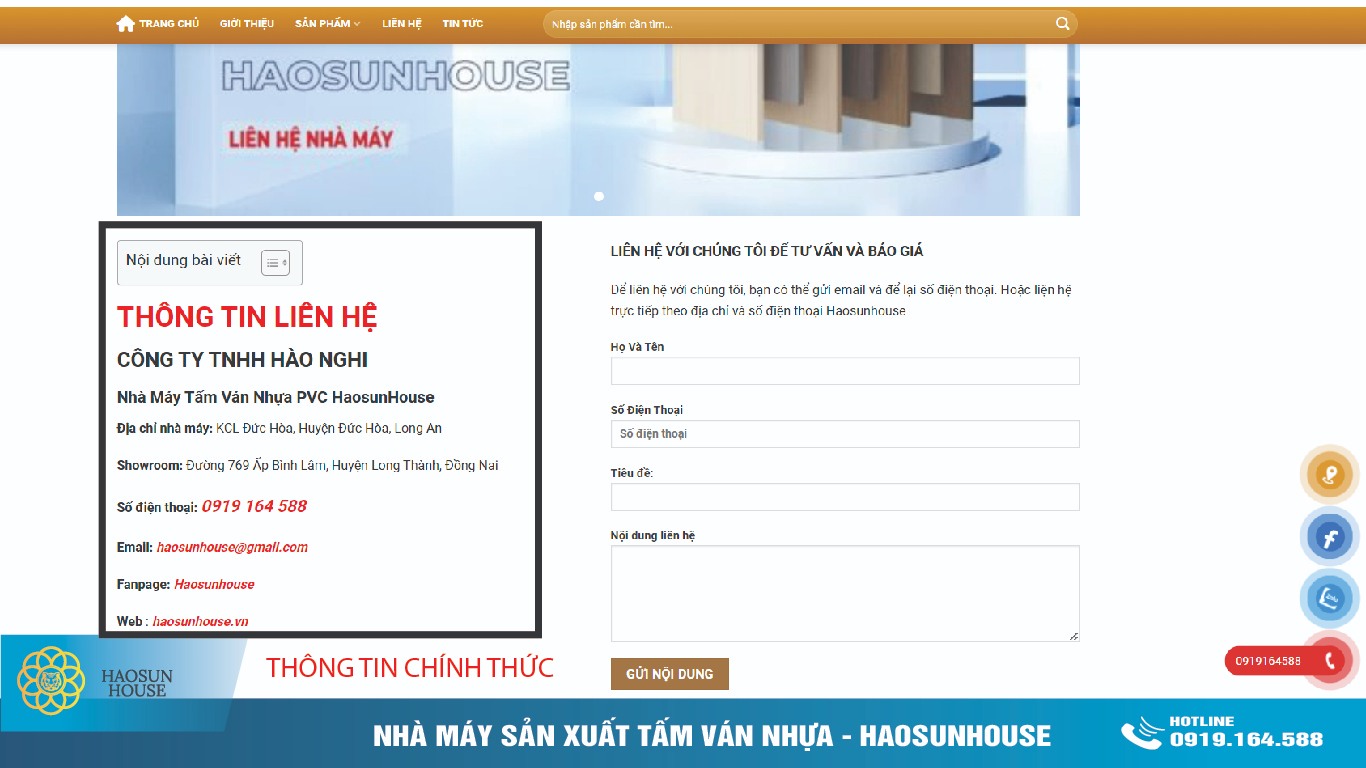This screenshot has height=768, width=1366.
Task: Click the Haosun House logo
Action: [95, 680]
